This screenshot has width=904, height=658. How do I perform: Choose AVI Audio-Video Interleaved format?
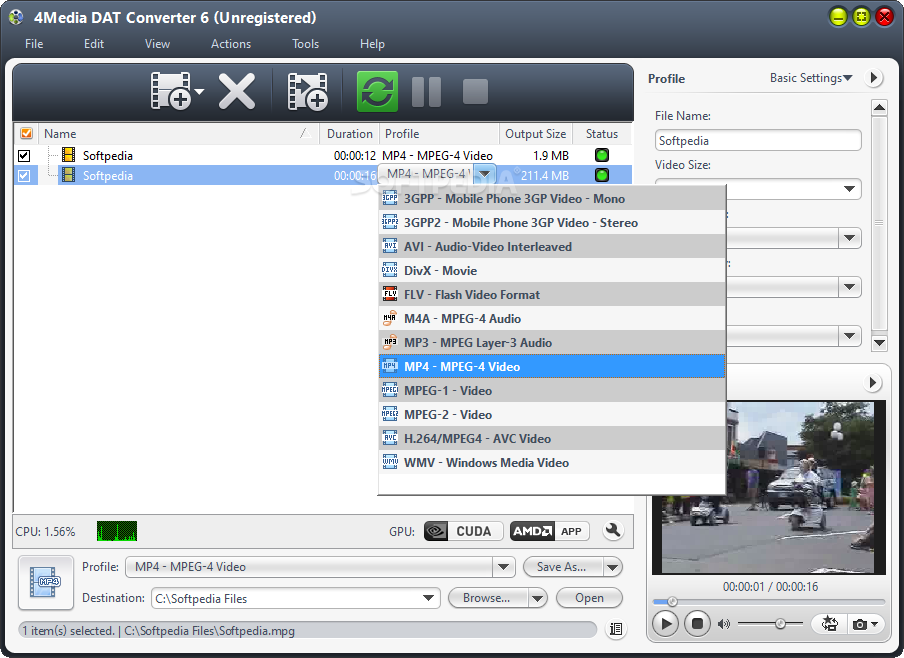(x=552, y=246)
